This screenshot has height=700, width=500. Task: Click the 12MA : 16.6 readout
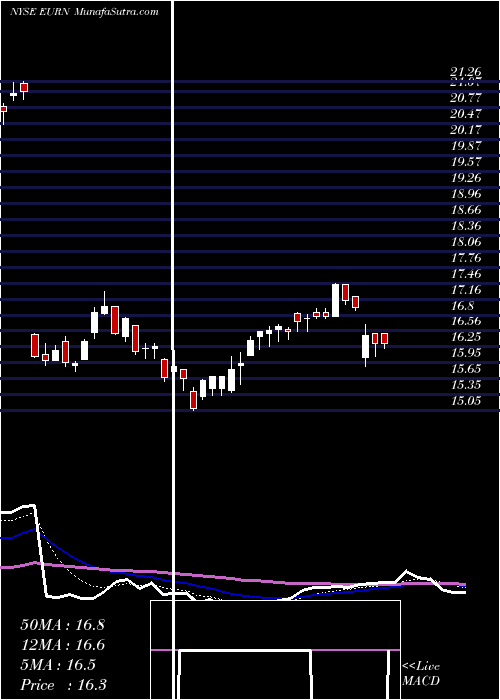[x=62, y=645]
